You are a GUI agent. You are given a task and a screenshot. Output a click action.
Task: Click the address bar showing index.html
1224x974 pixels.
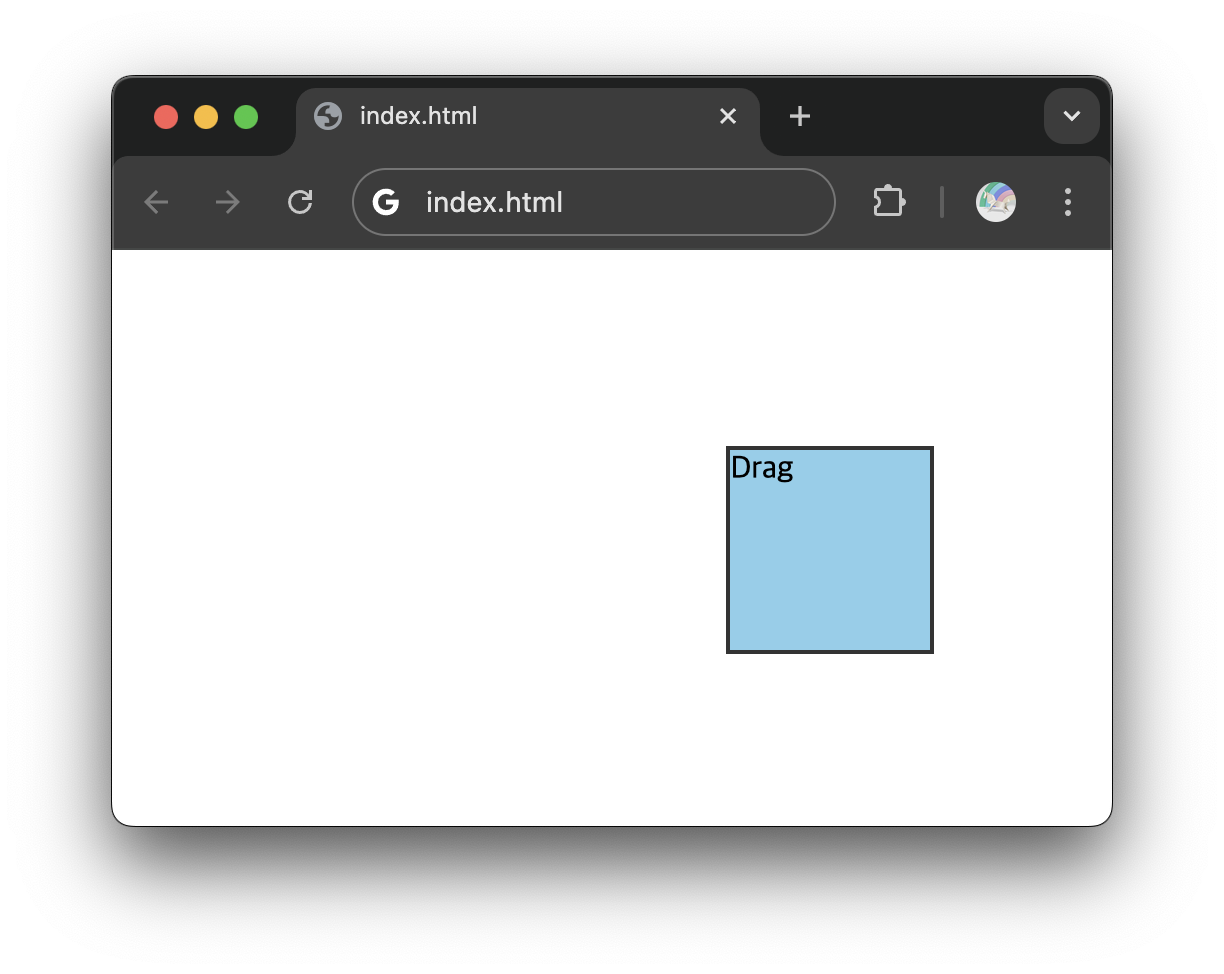[x=594, y=202]
